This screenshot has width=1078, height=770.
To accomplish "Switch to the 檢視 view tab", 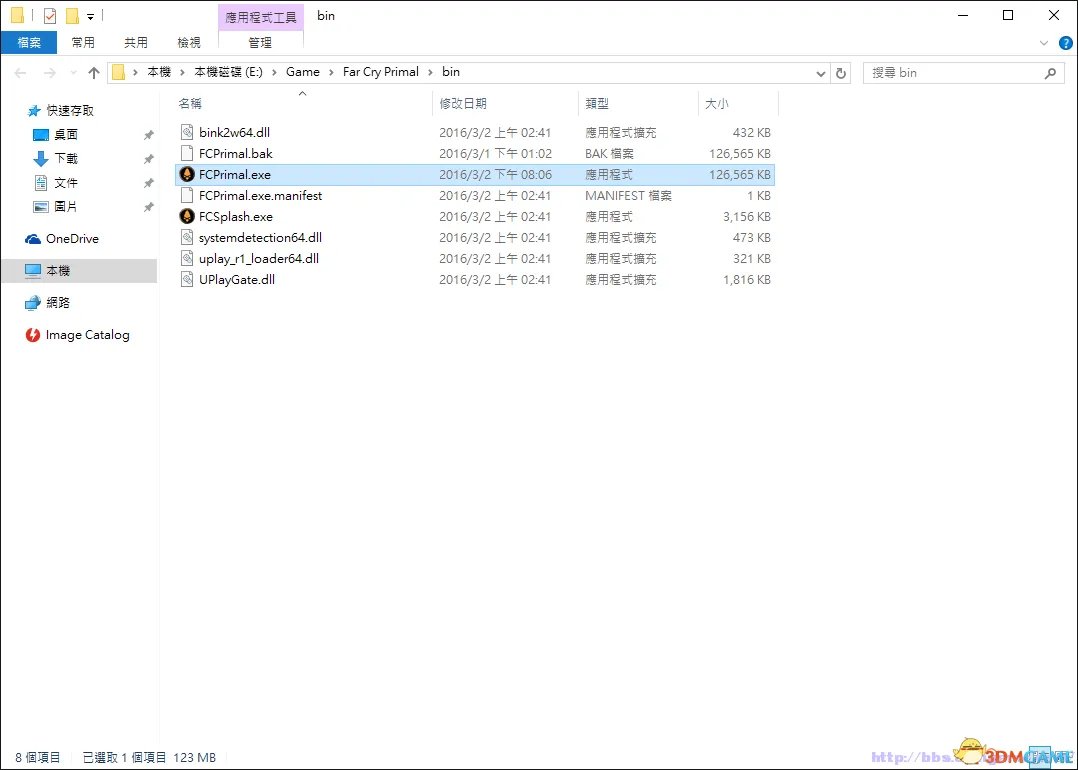I will click(x=189, y=42).
